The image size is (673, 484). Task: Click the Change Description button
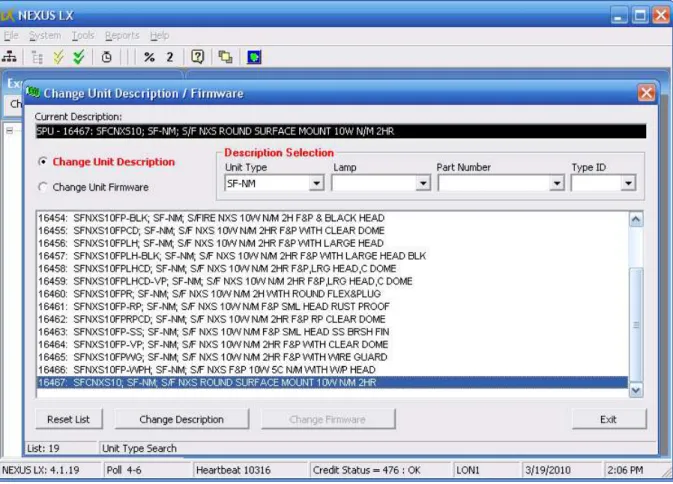pos(182,419)
